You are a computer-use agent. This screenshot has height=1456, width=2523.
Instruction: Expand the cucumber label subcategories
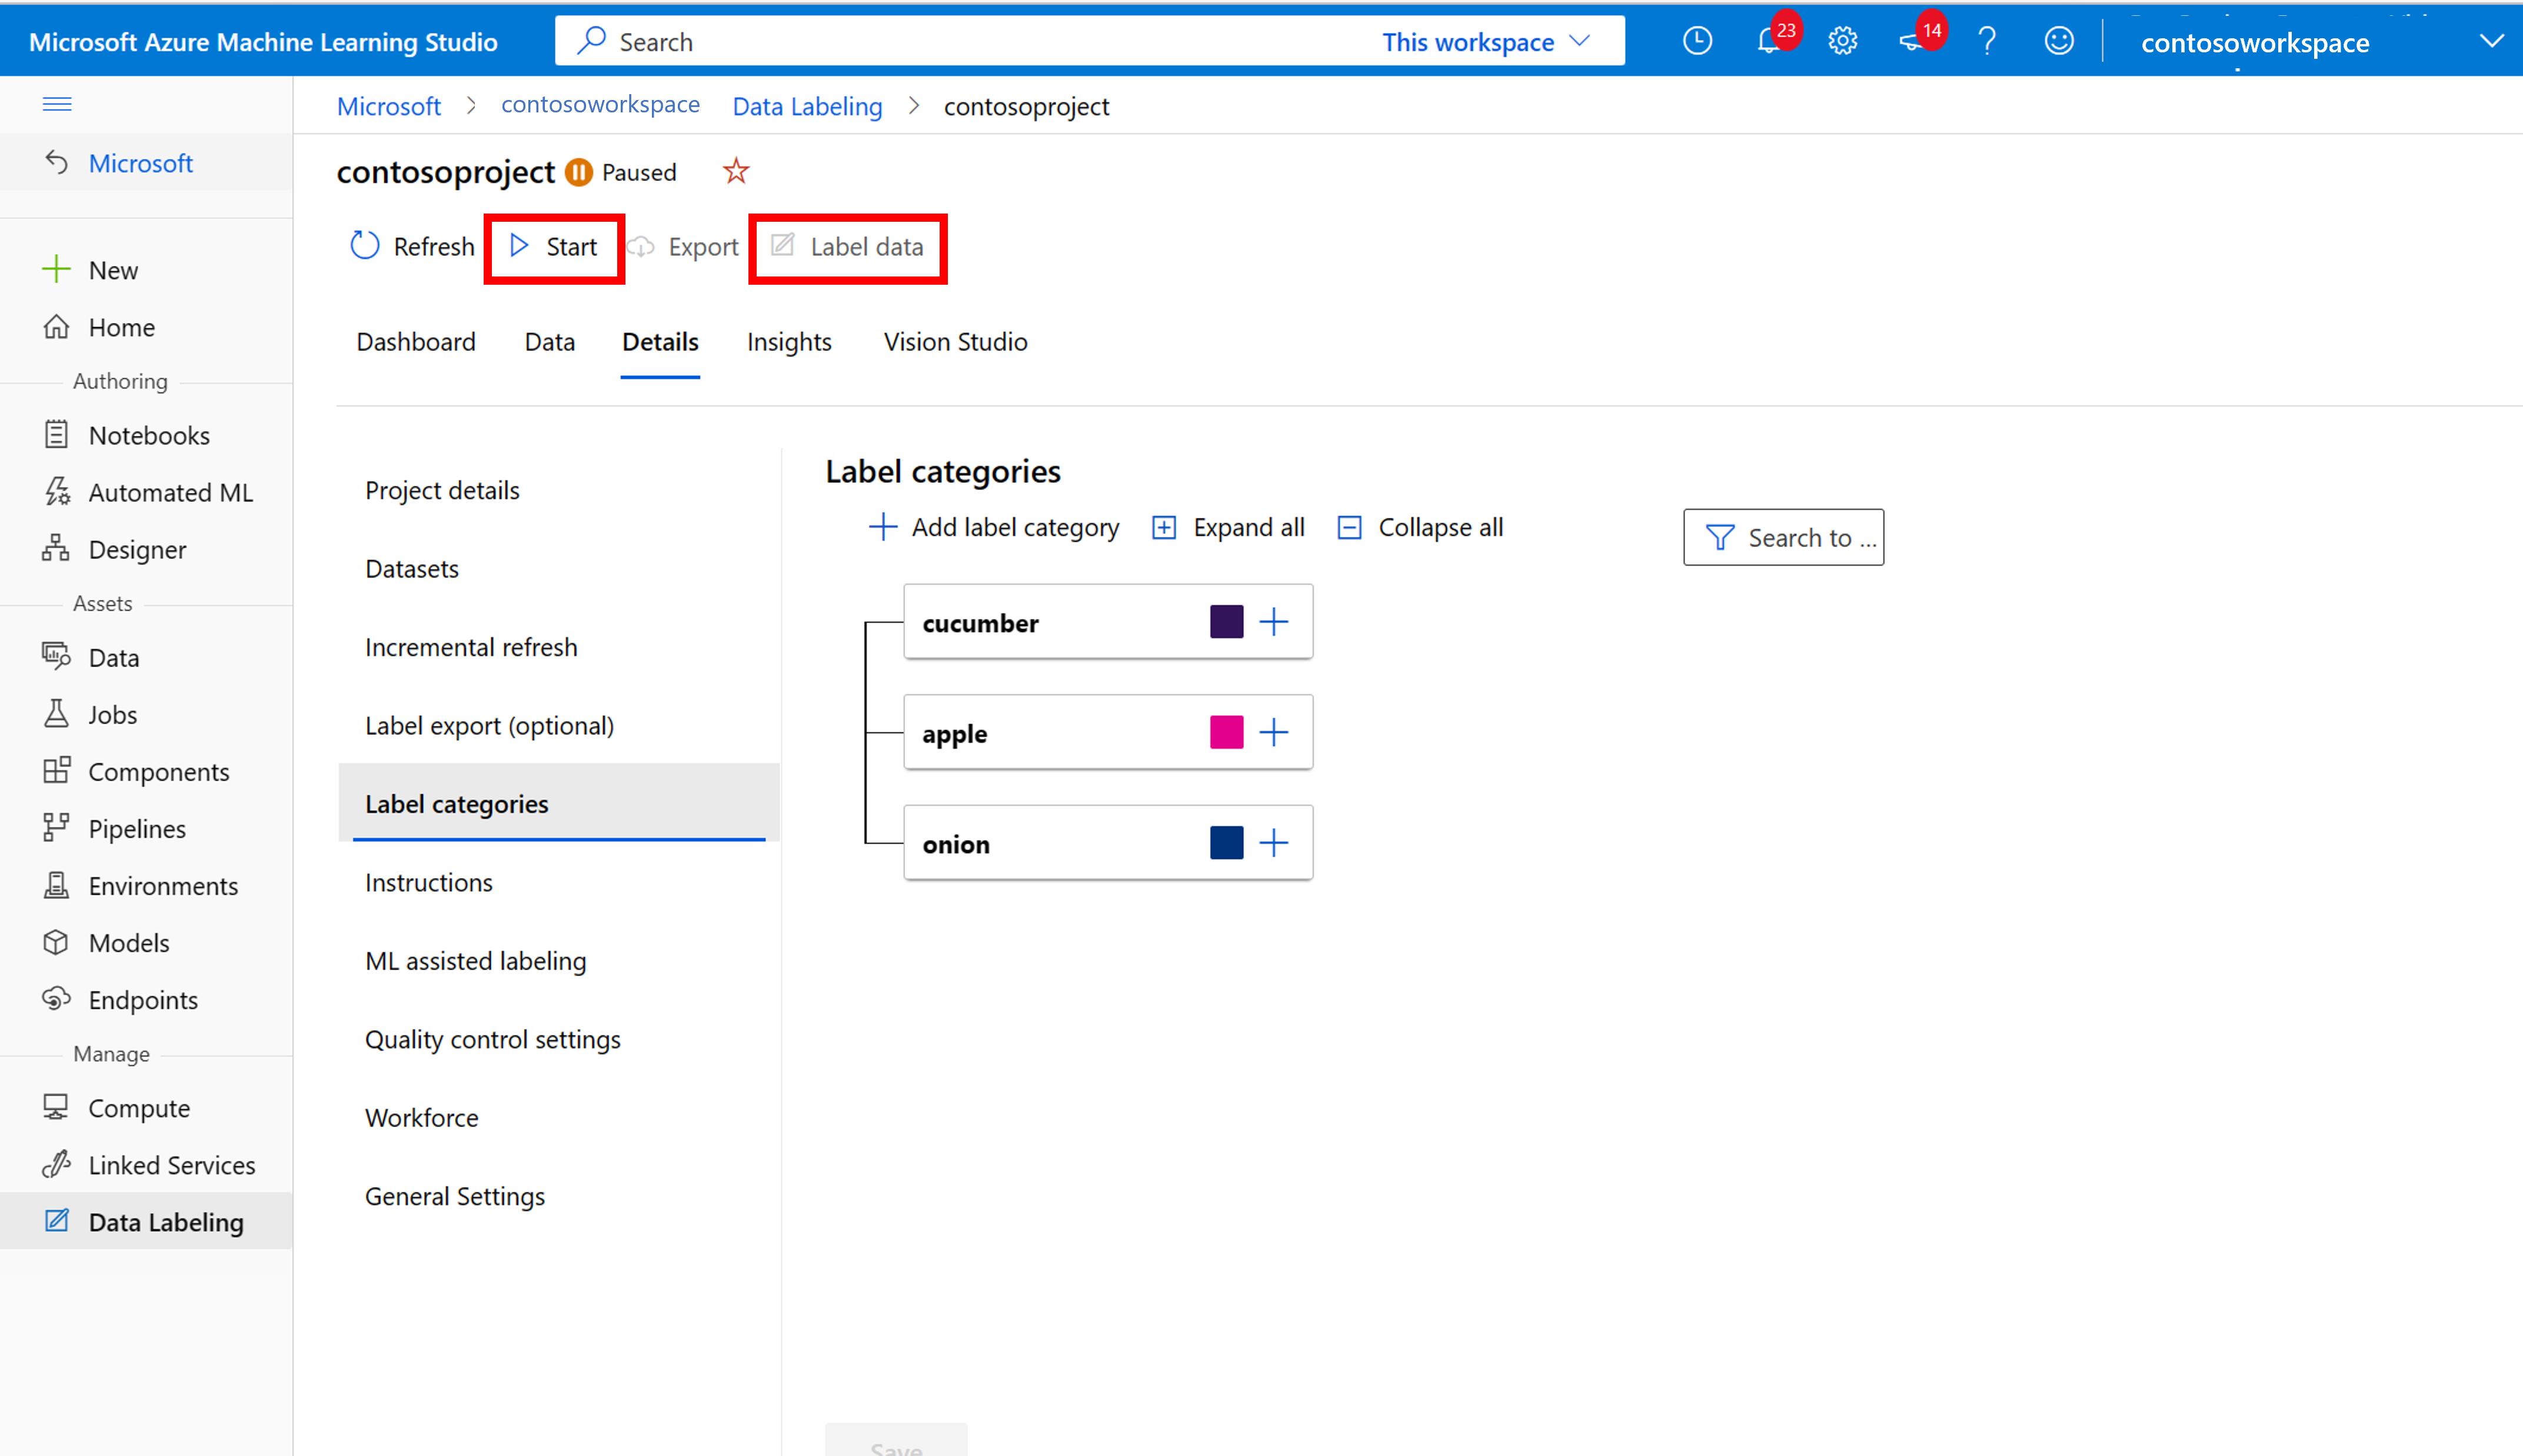point(1274,621)
